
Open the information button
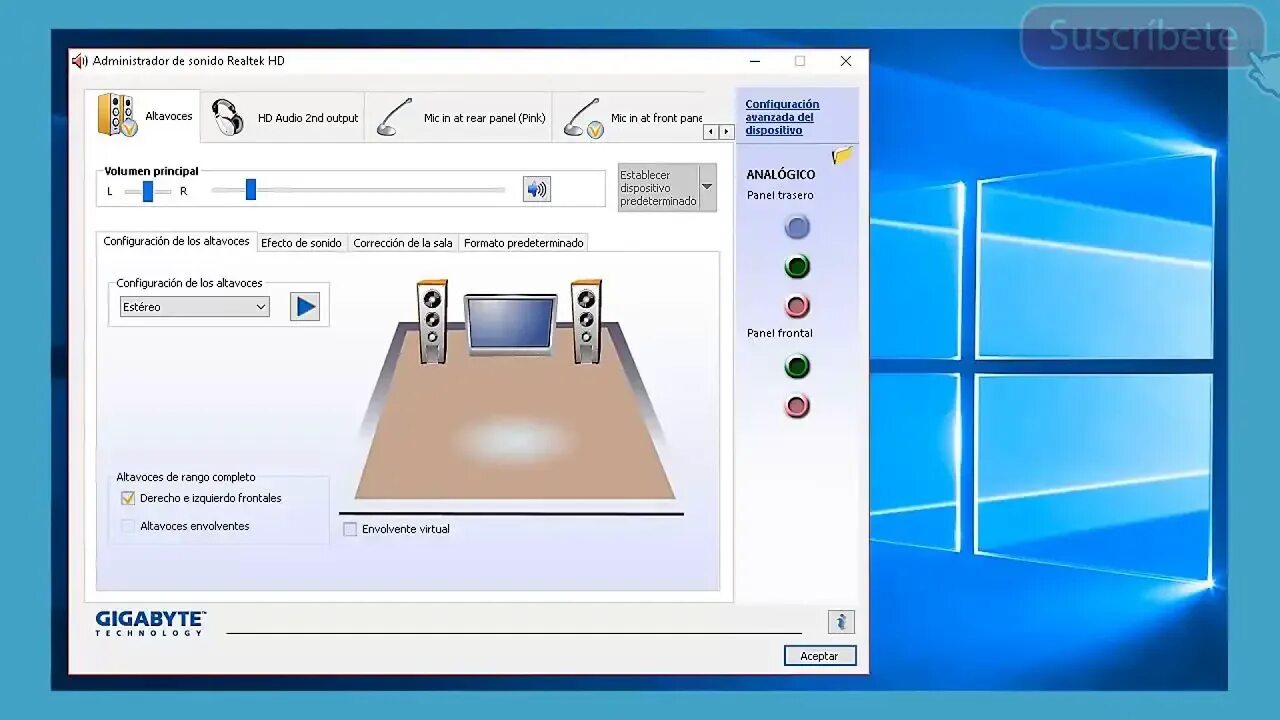click(841, 622)
